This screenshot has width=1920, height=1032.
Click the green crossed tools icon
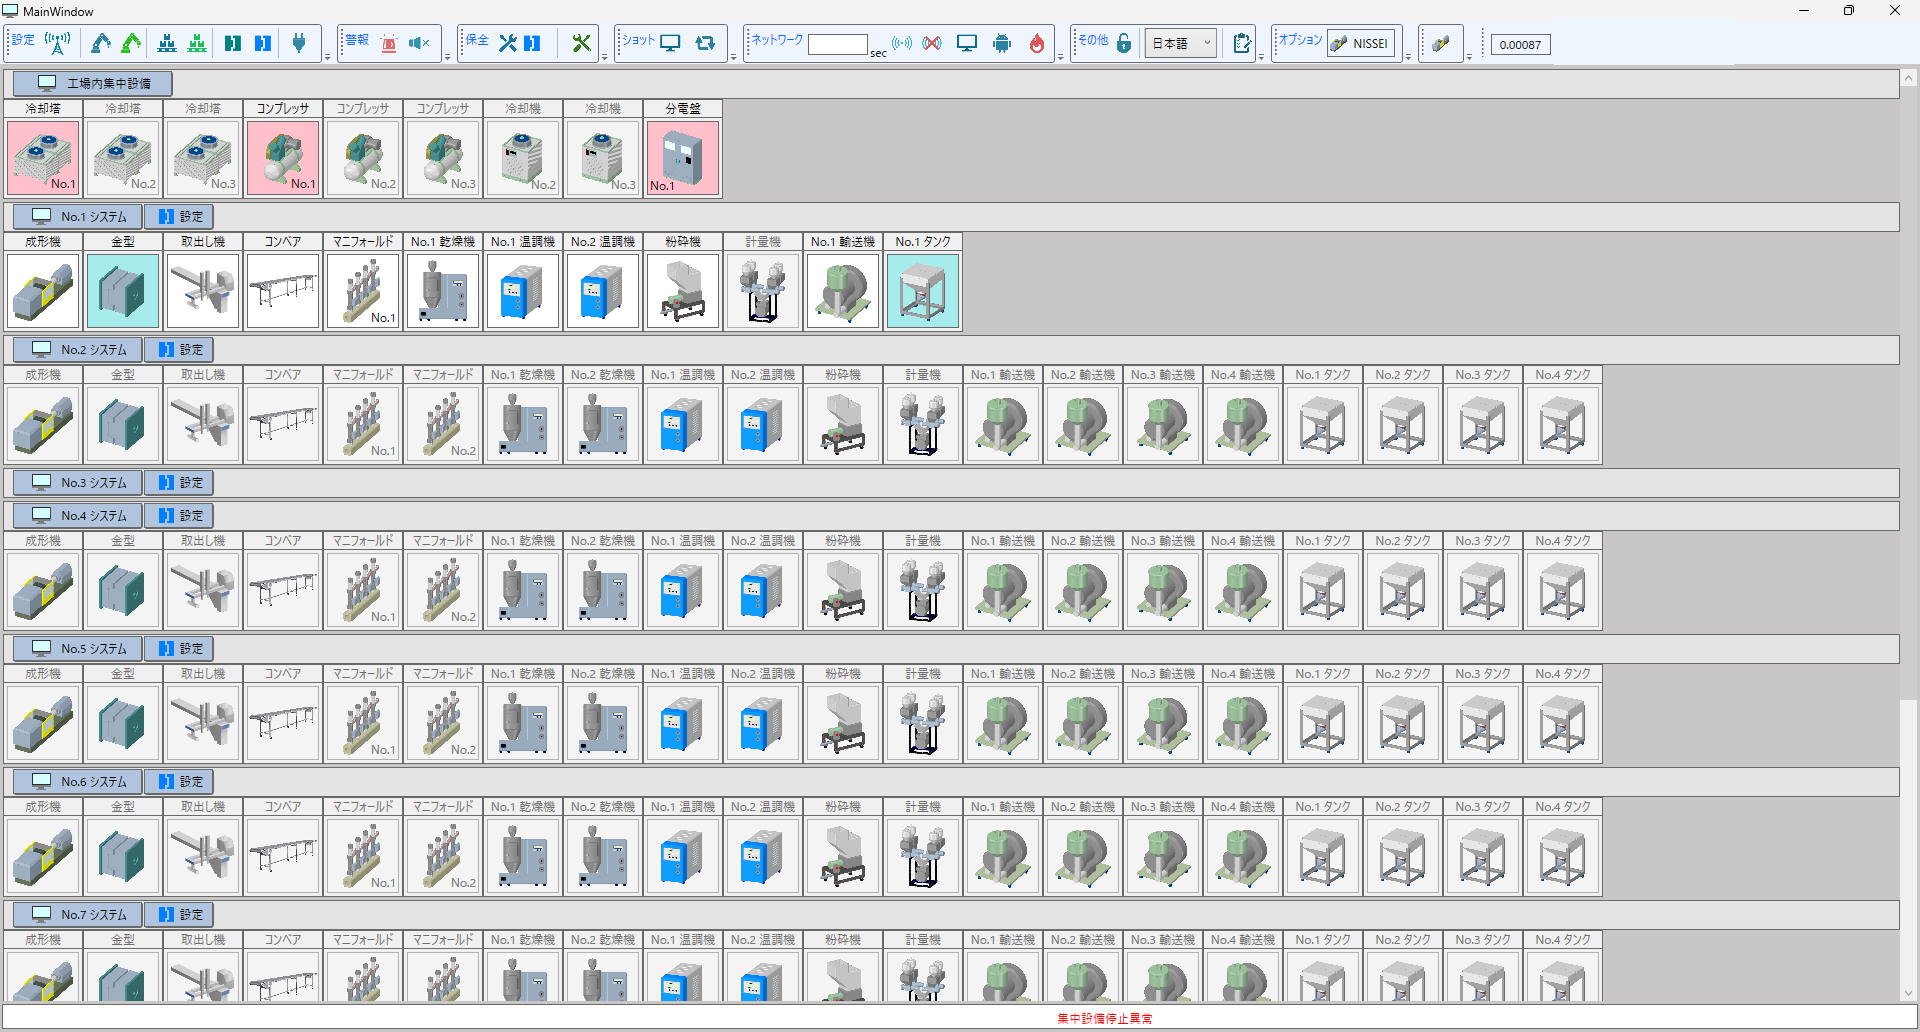pyautogui.click(x=581, y=43)
